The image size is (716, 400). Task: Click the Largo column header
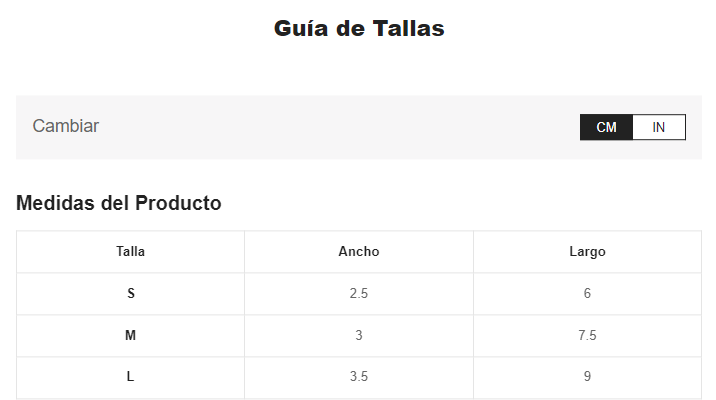pyautogui.click(x=587, y=252)
